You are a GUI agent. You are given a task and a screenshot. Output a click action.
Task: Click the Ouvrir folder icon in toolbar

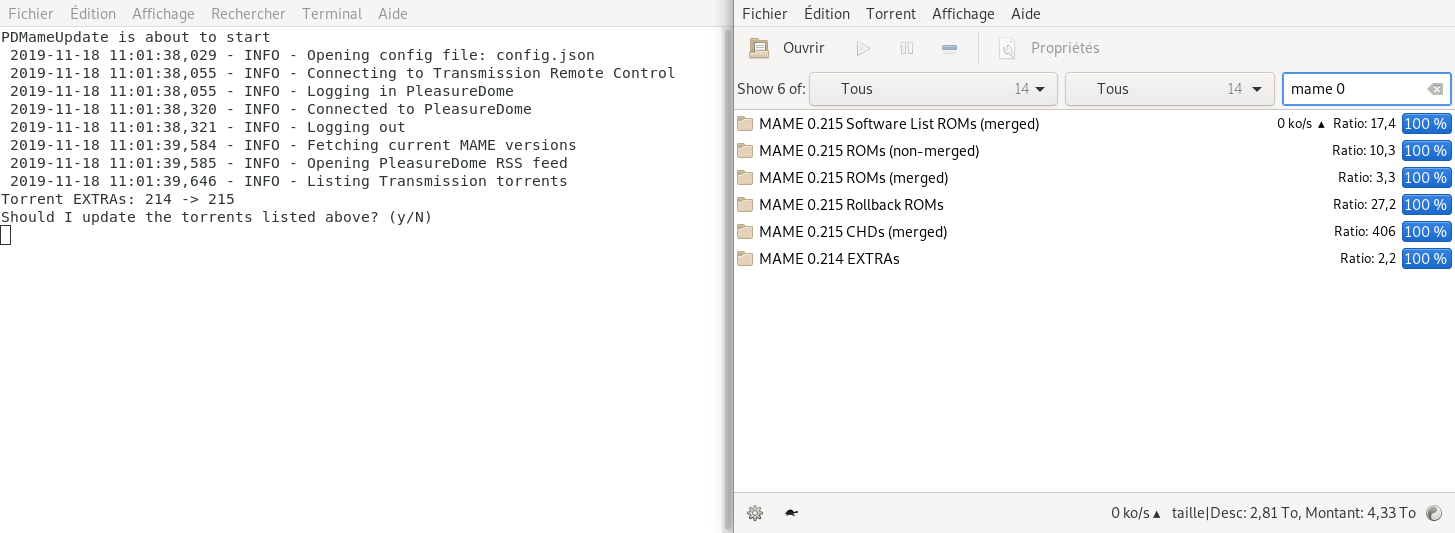click(759, 48)
